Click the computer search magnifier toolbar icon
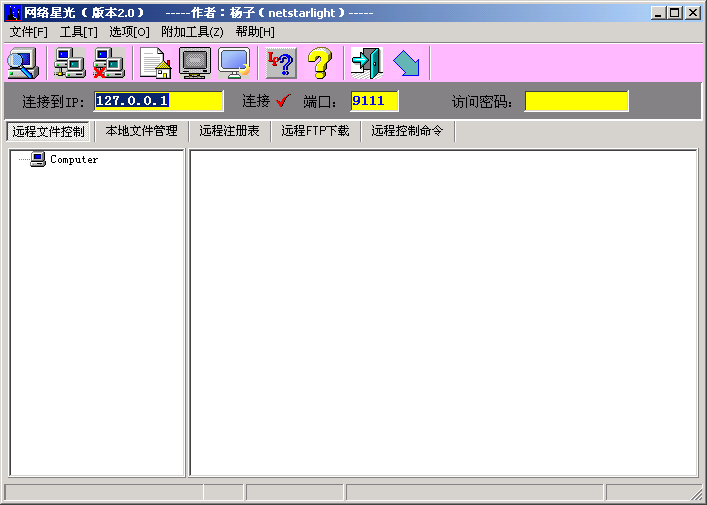Viewport: 707px width, 505px height. point(22,64)
